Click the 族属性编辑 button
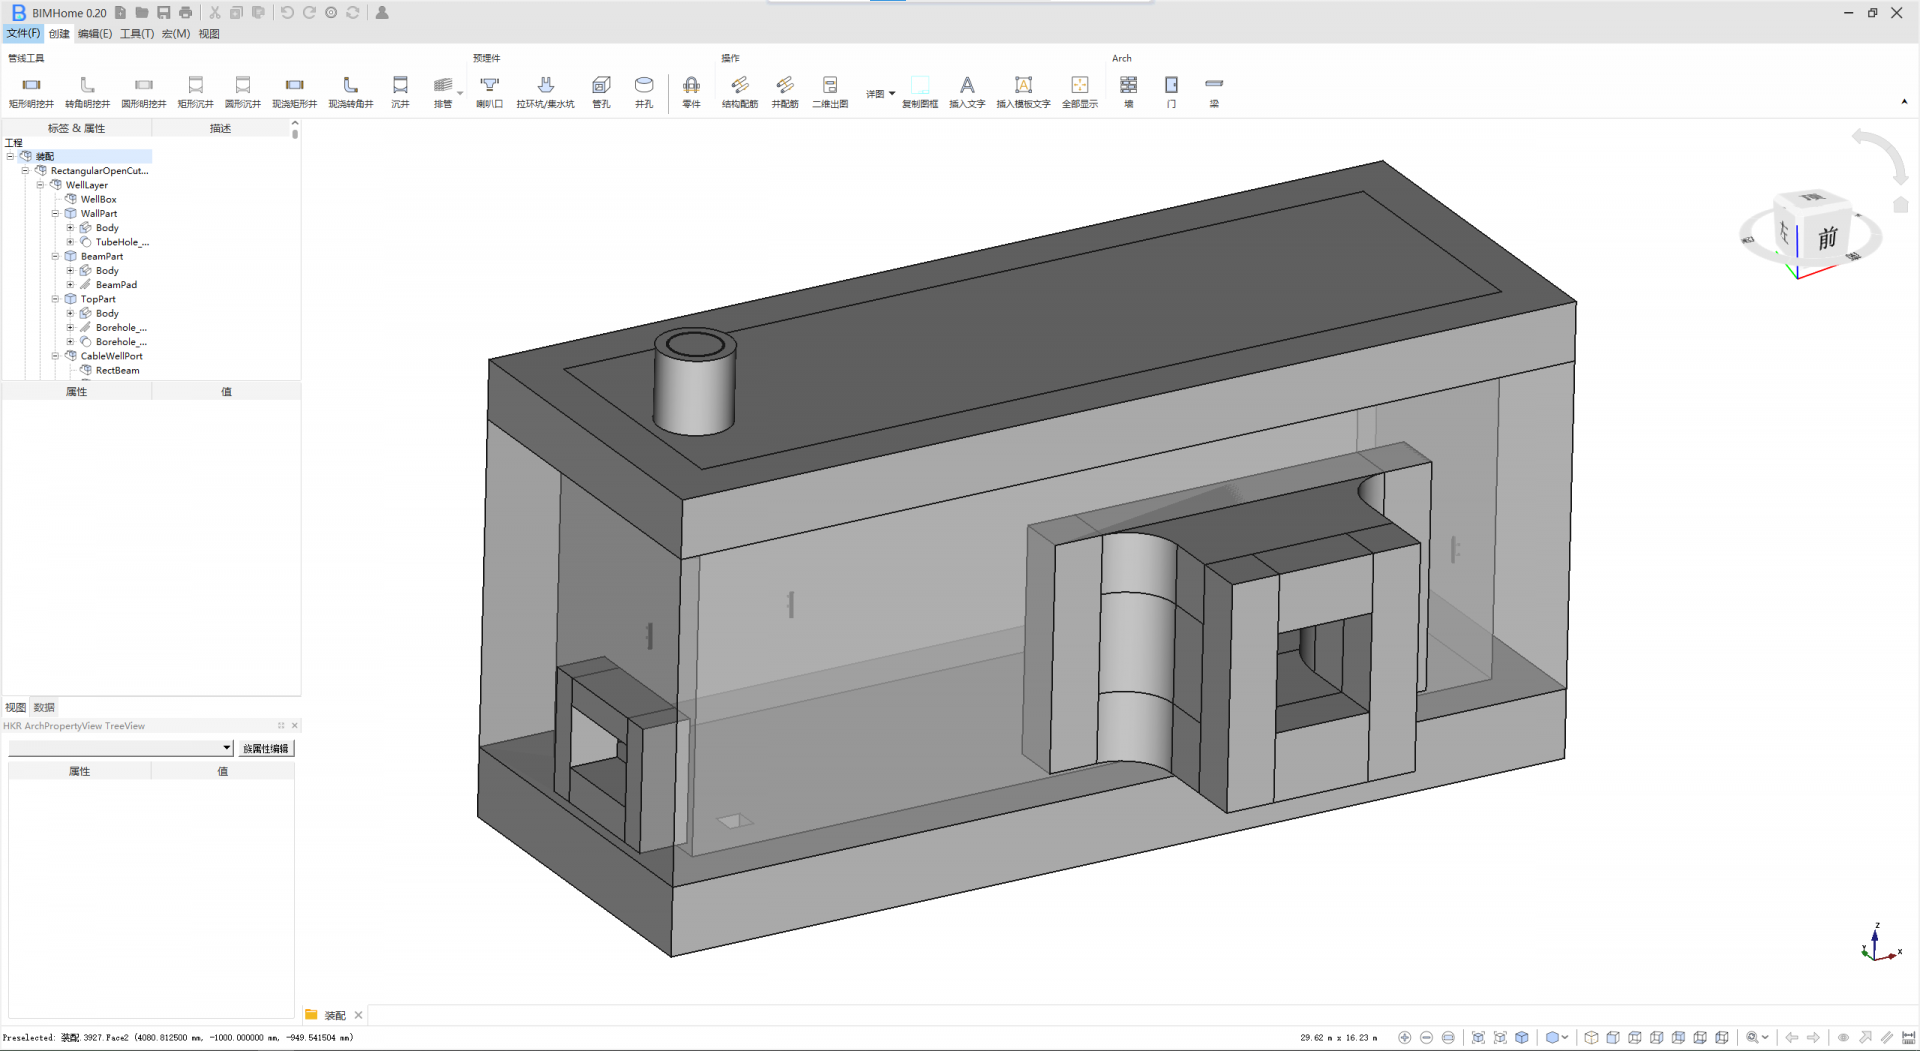 (265, 748)
